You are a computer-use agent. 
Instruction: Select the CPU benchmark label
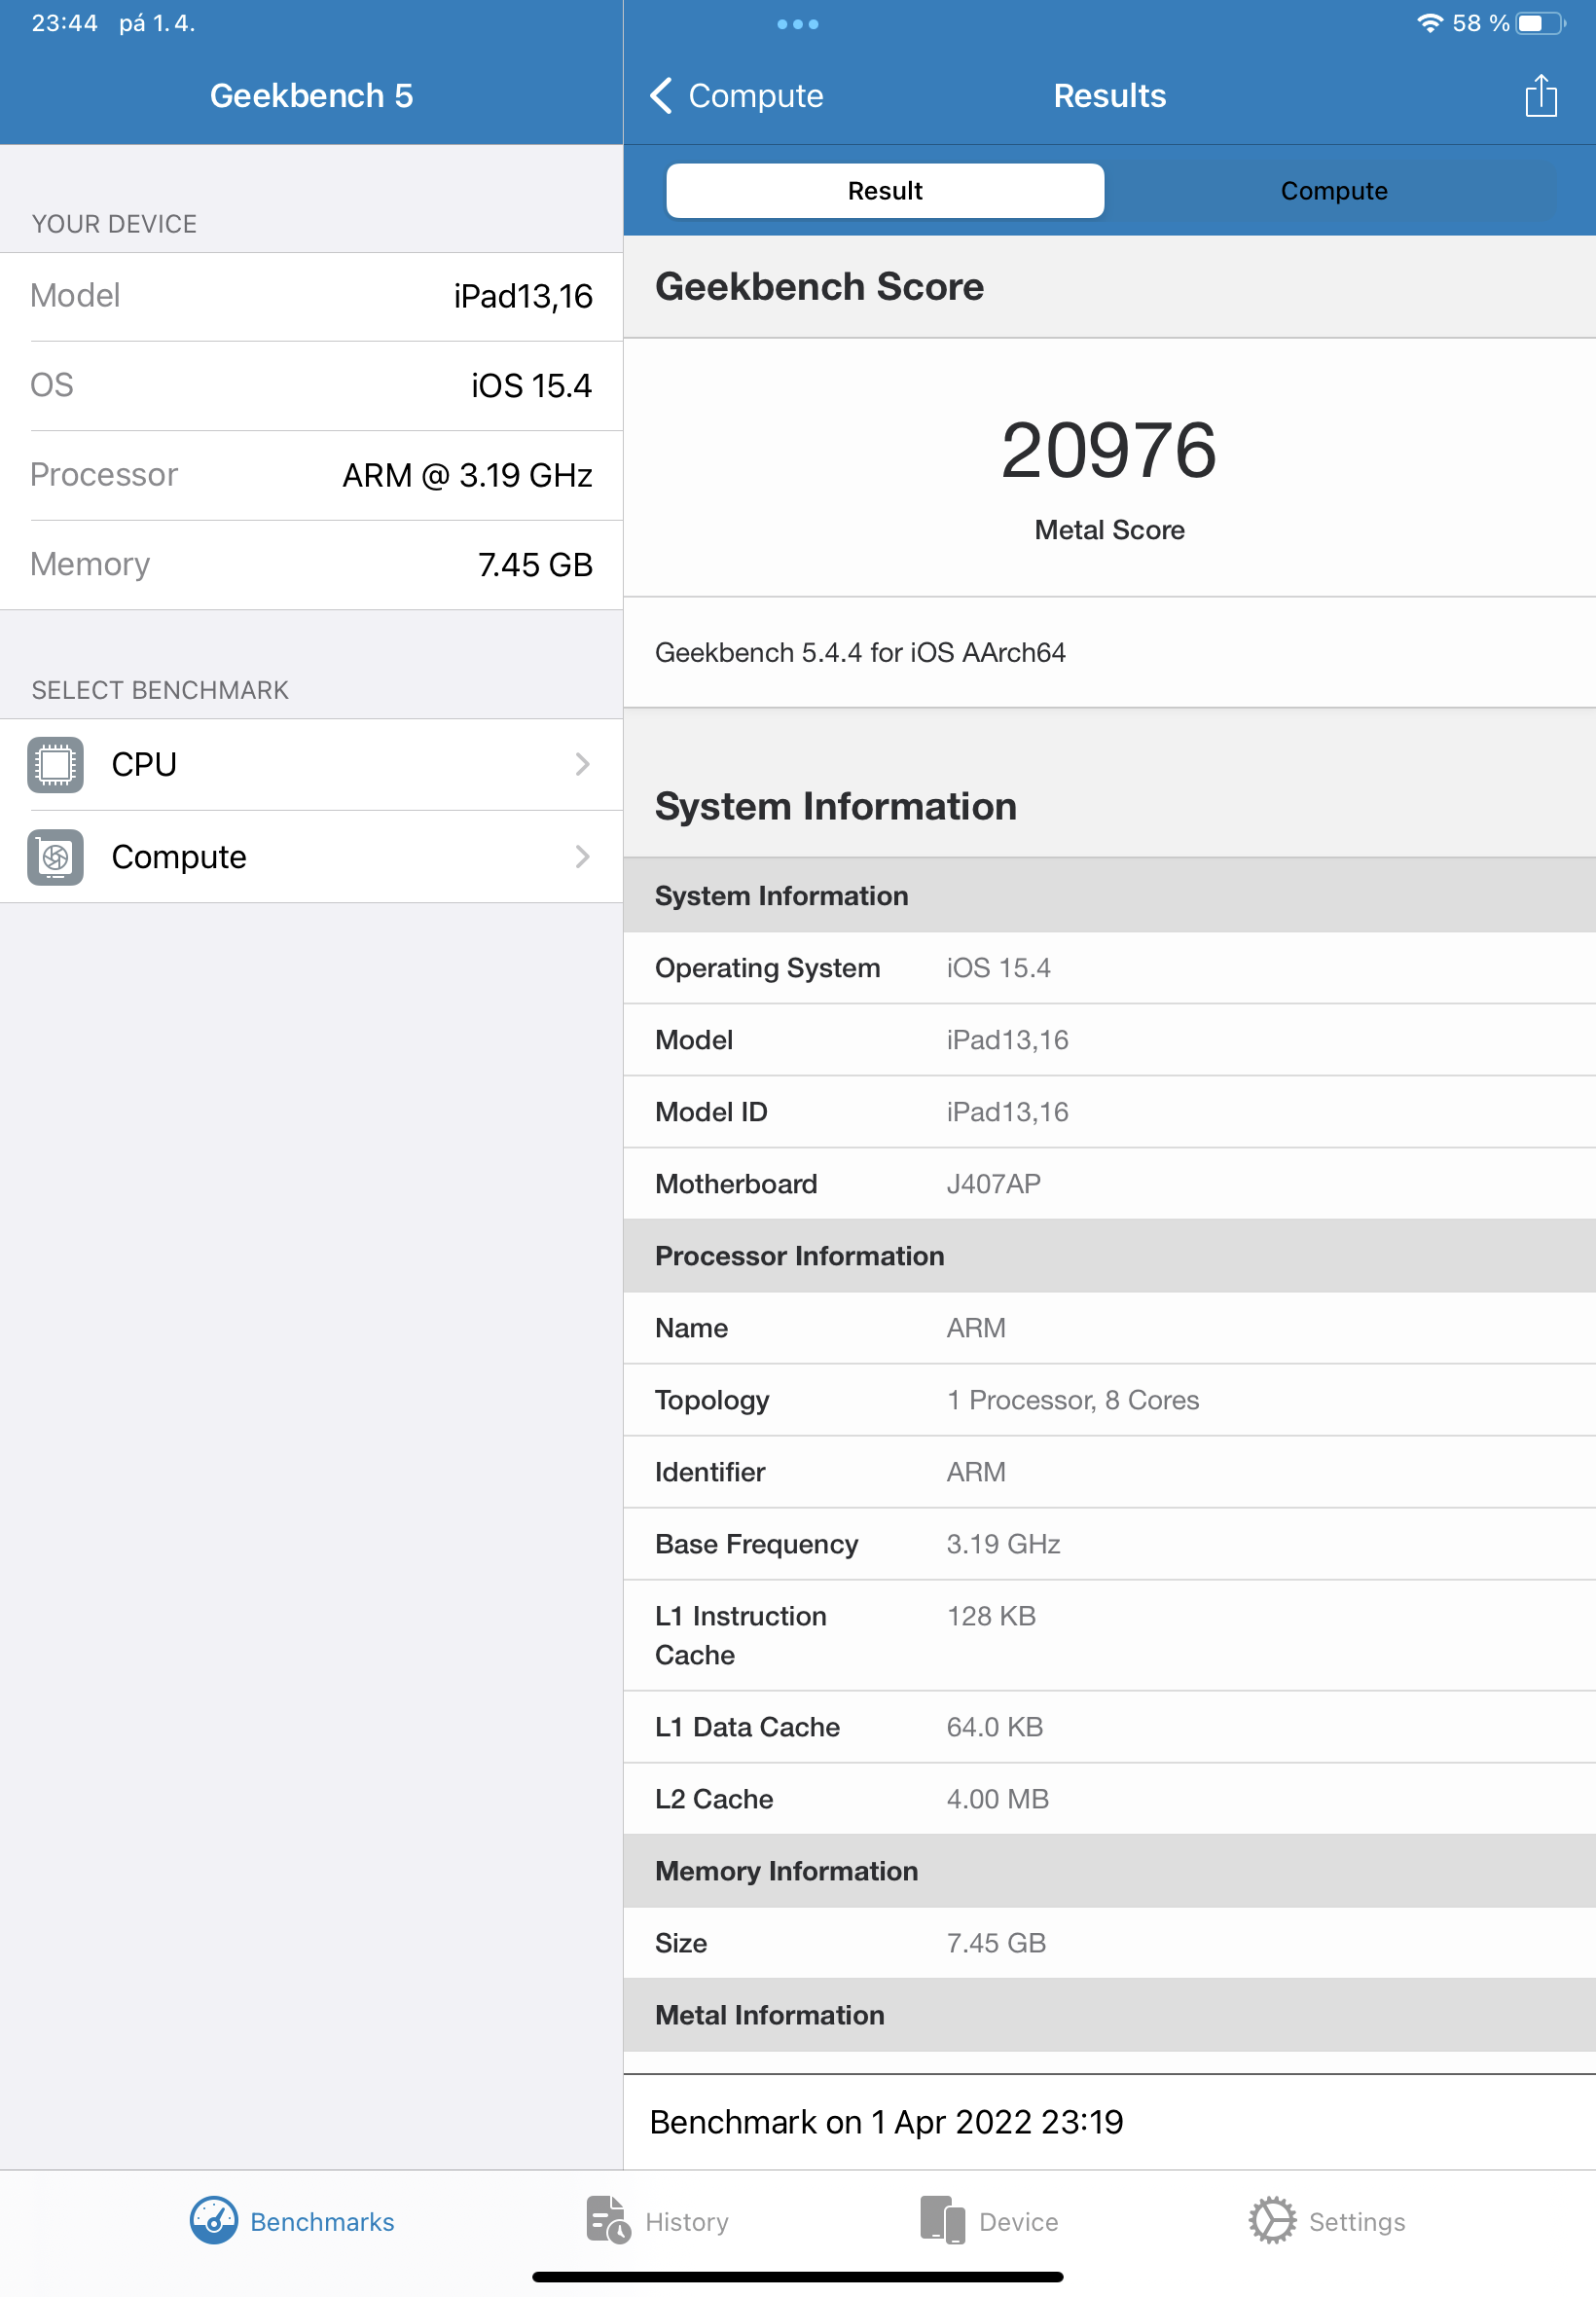click(x=144, y=765)
